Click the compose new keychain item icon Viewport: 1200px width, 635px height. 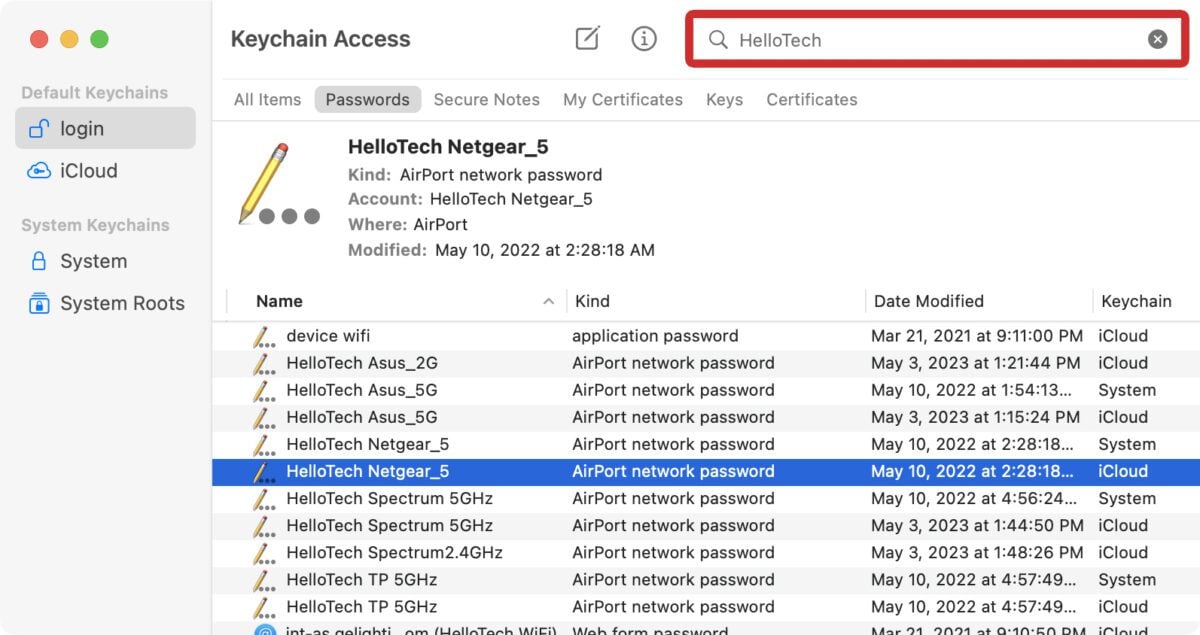pos(587,39)
